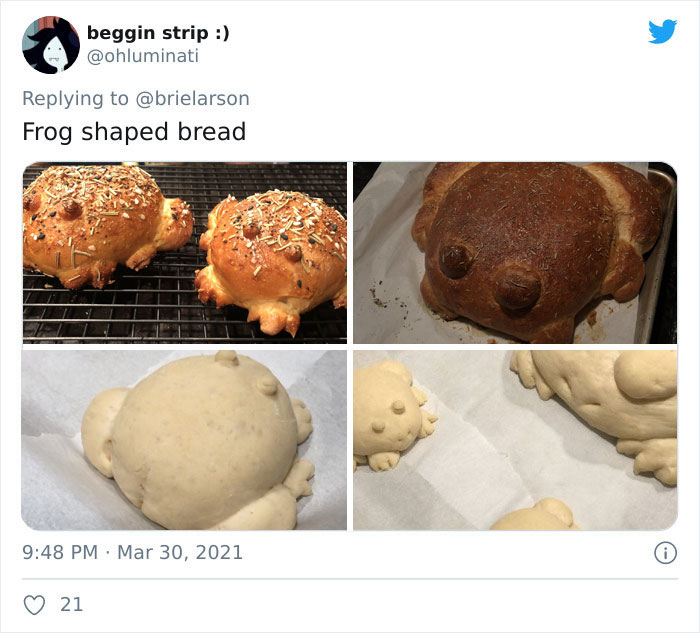Screen dimensions: 700x633
Task: View the dark baked frog bread photo
Action: click(x=515, y=253)
